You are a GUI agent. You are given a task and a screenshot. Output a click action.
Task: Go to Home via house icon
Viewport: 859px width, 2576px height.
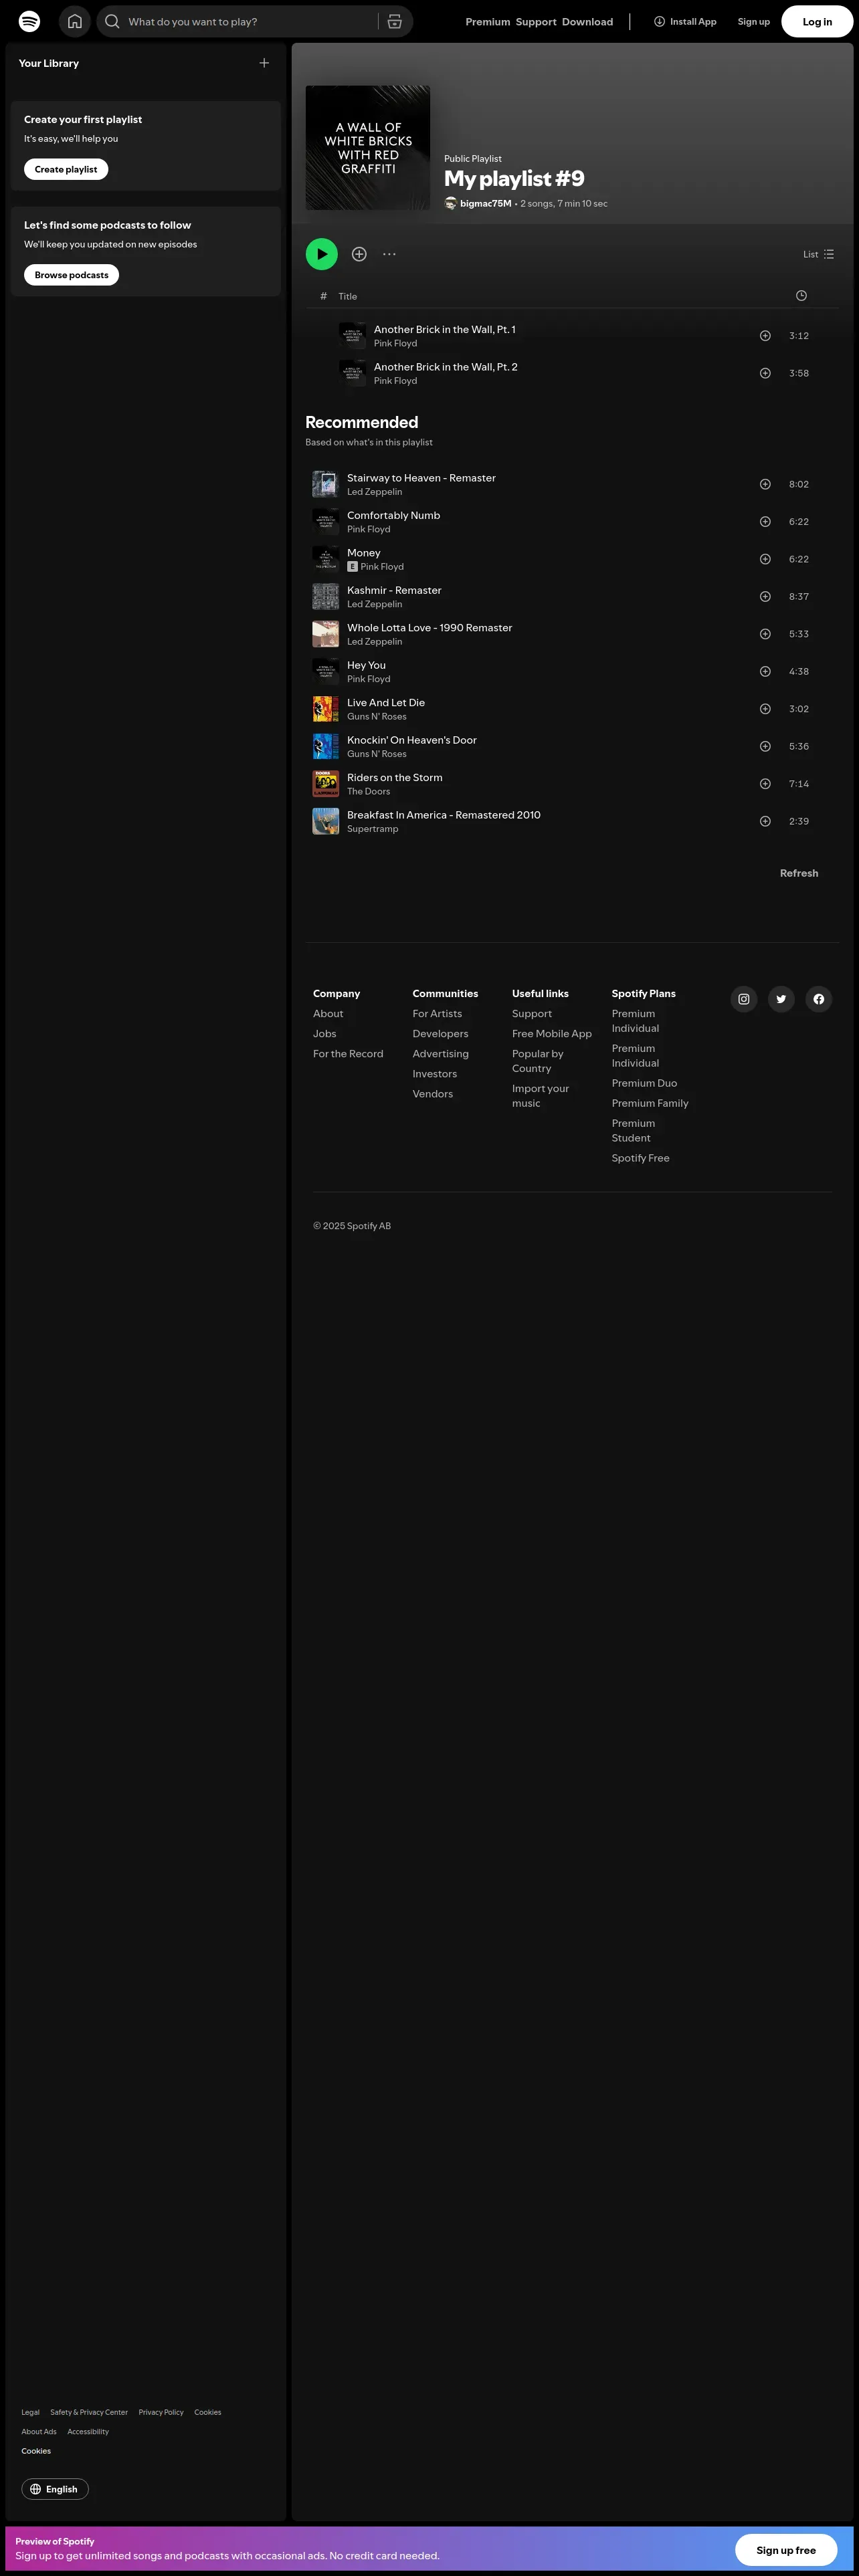click(x=75, y=21)
